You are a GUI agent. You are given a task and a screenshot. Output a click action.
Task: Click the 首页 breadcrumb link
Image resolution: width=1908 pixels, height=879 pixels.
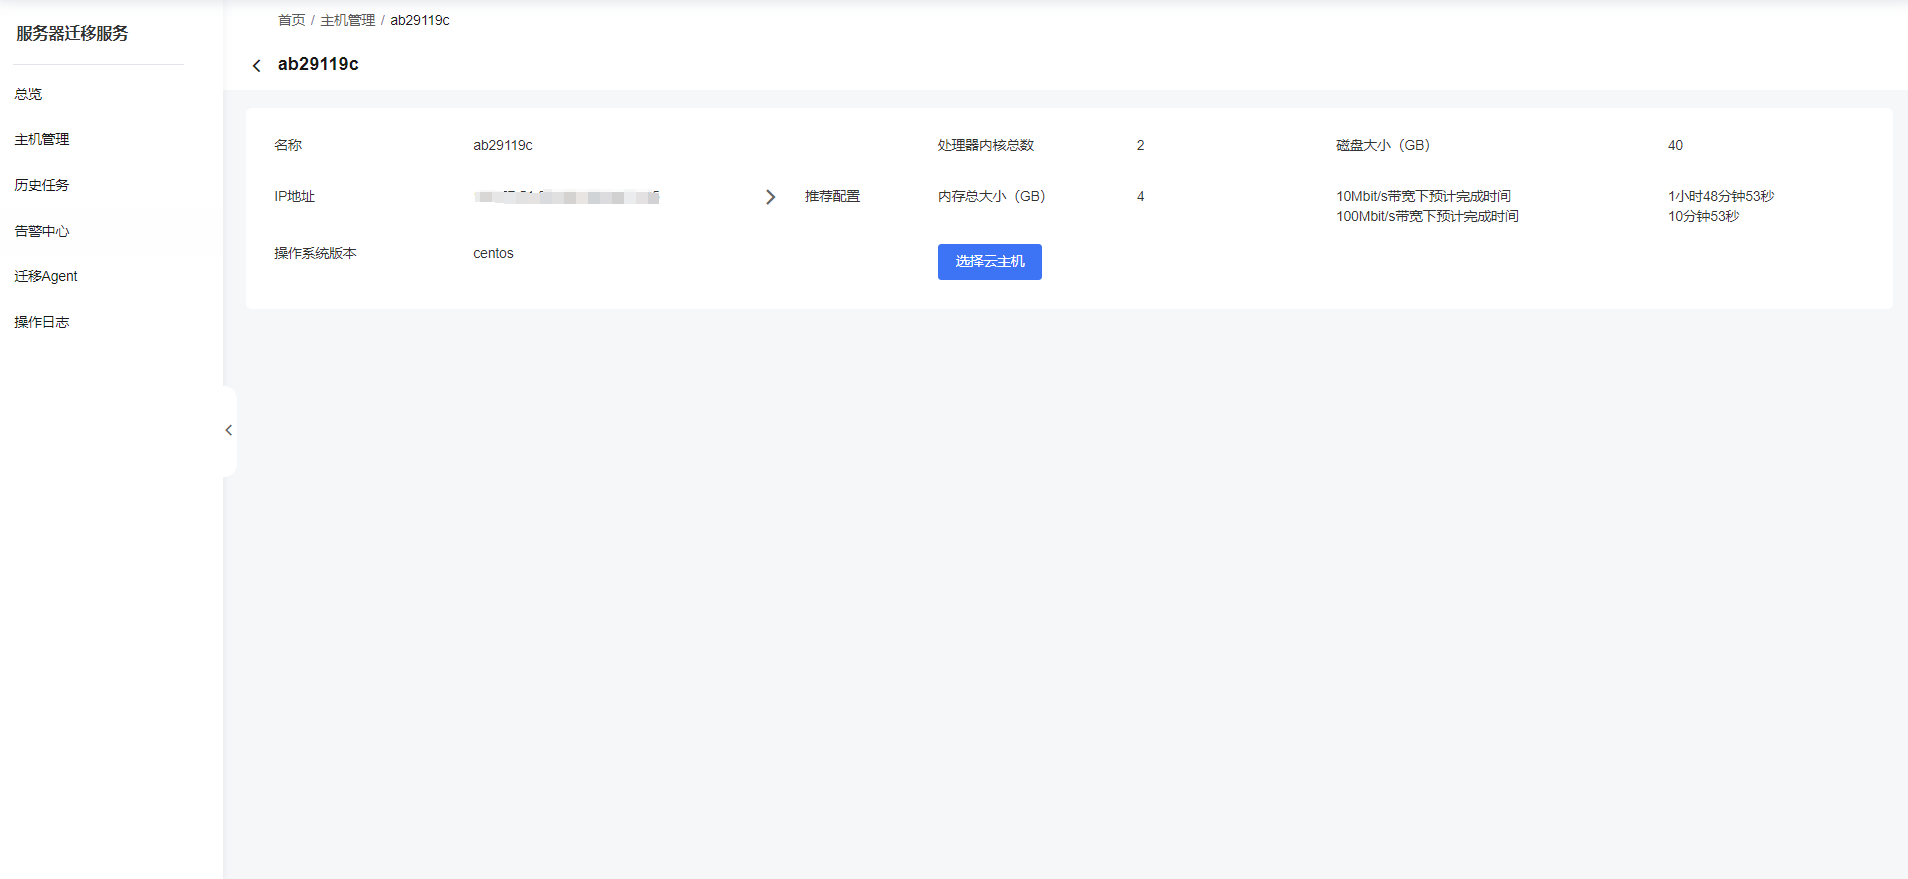click(x=291, y=20)
